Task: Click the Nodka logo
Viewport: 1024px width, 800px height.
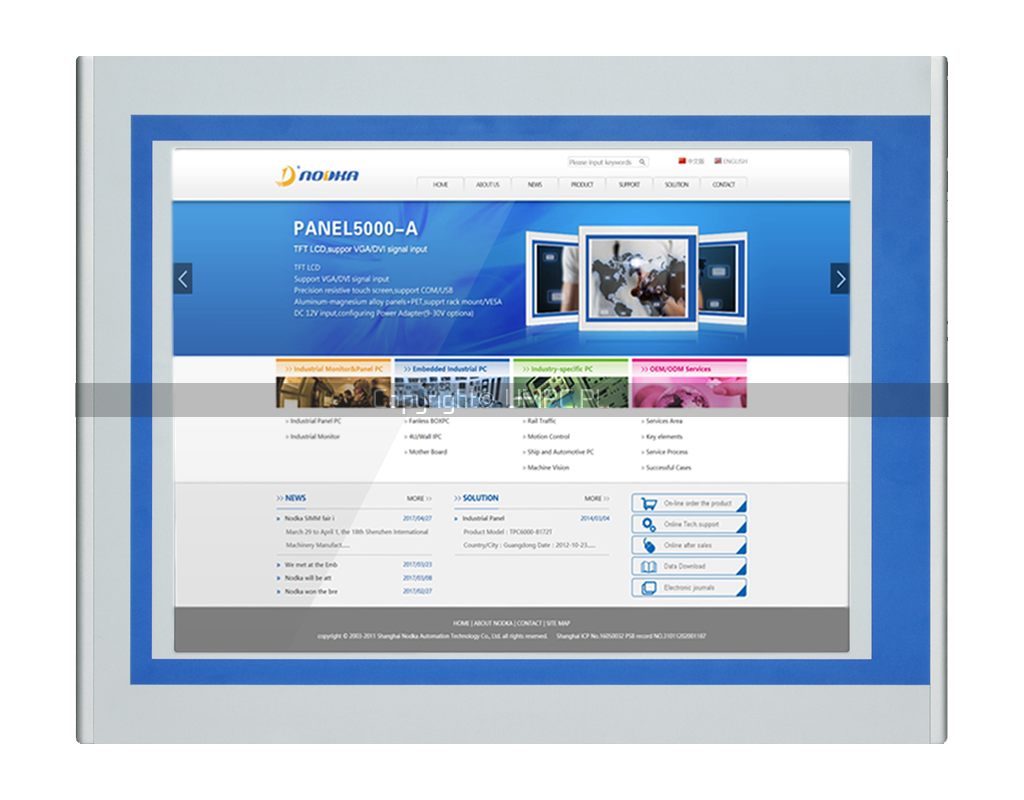Action: (x=317, y=176)
